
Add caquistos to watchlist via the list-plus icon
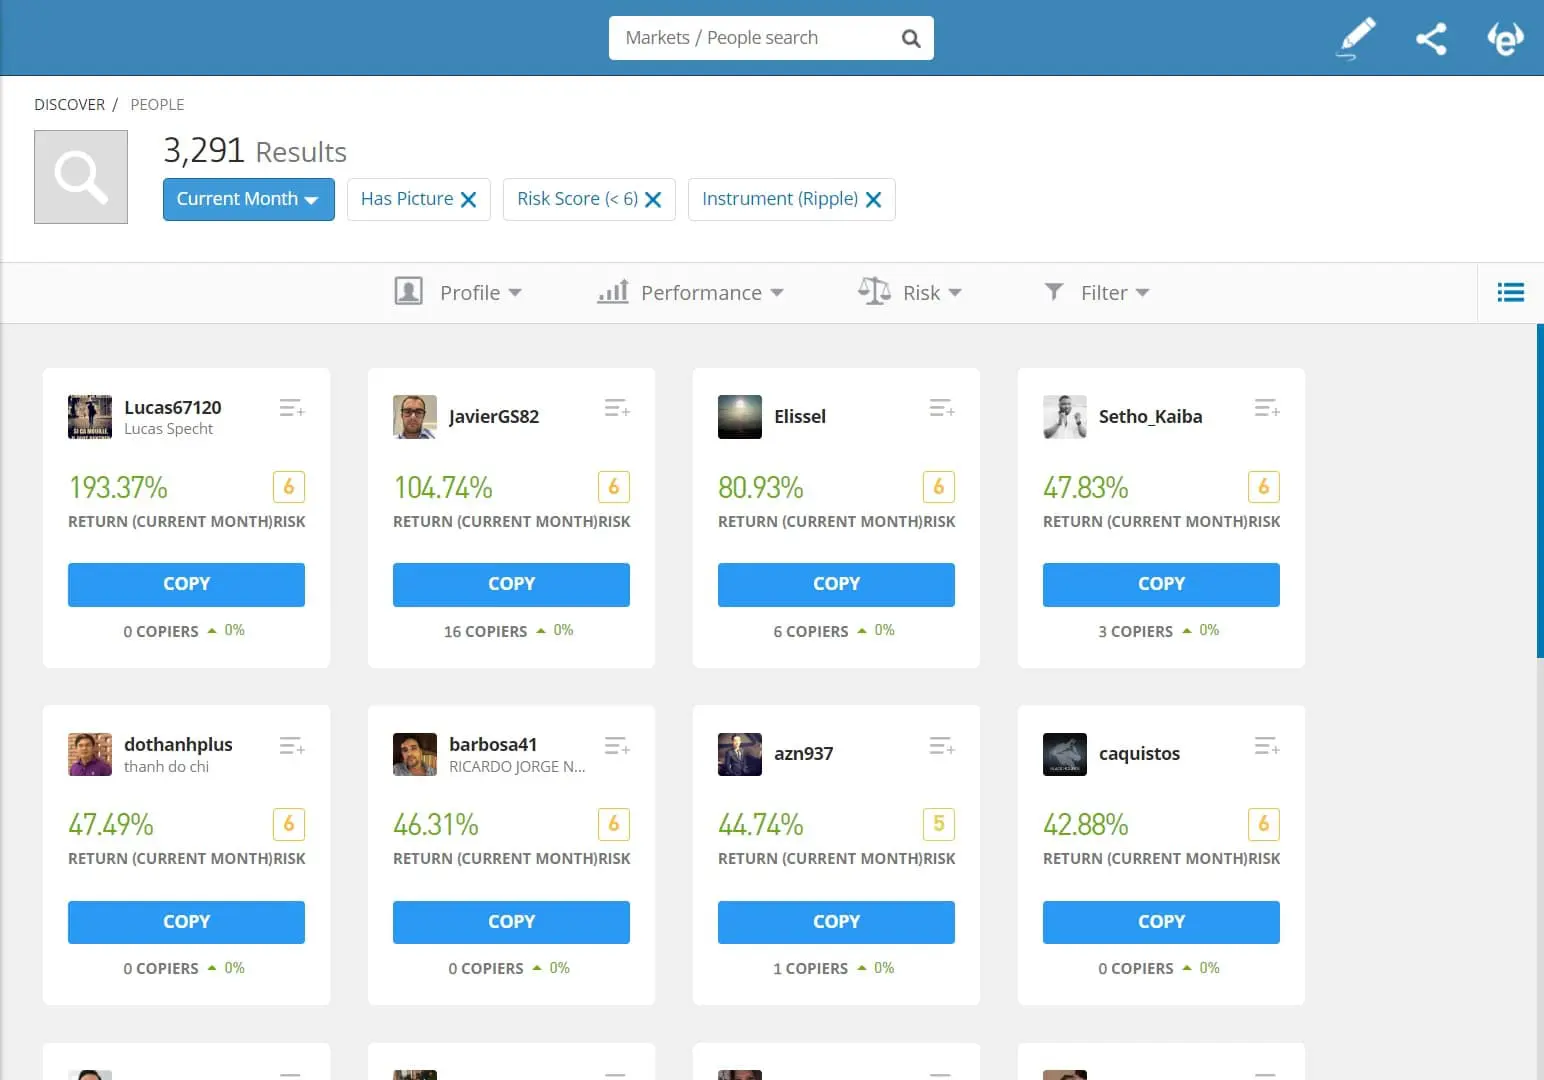1266,745
